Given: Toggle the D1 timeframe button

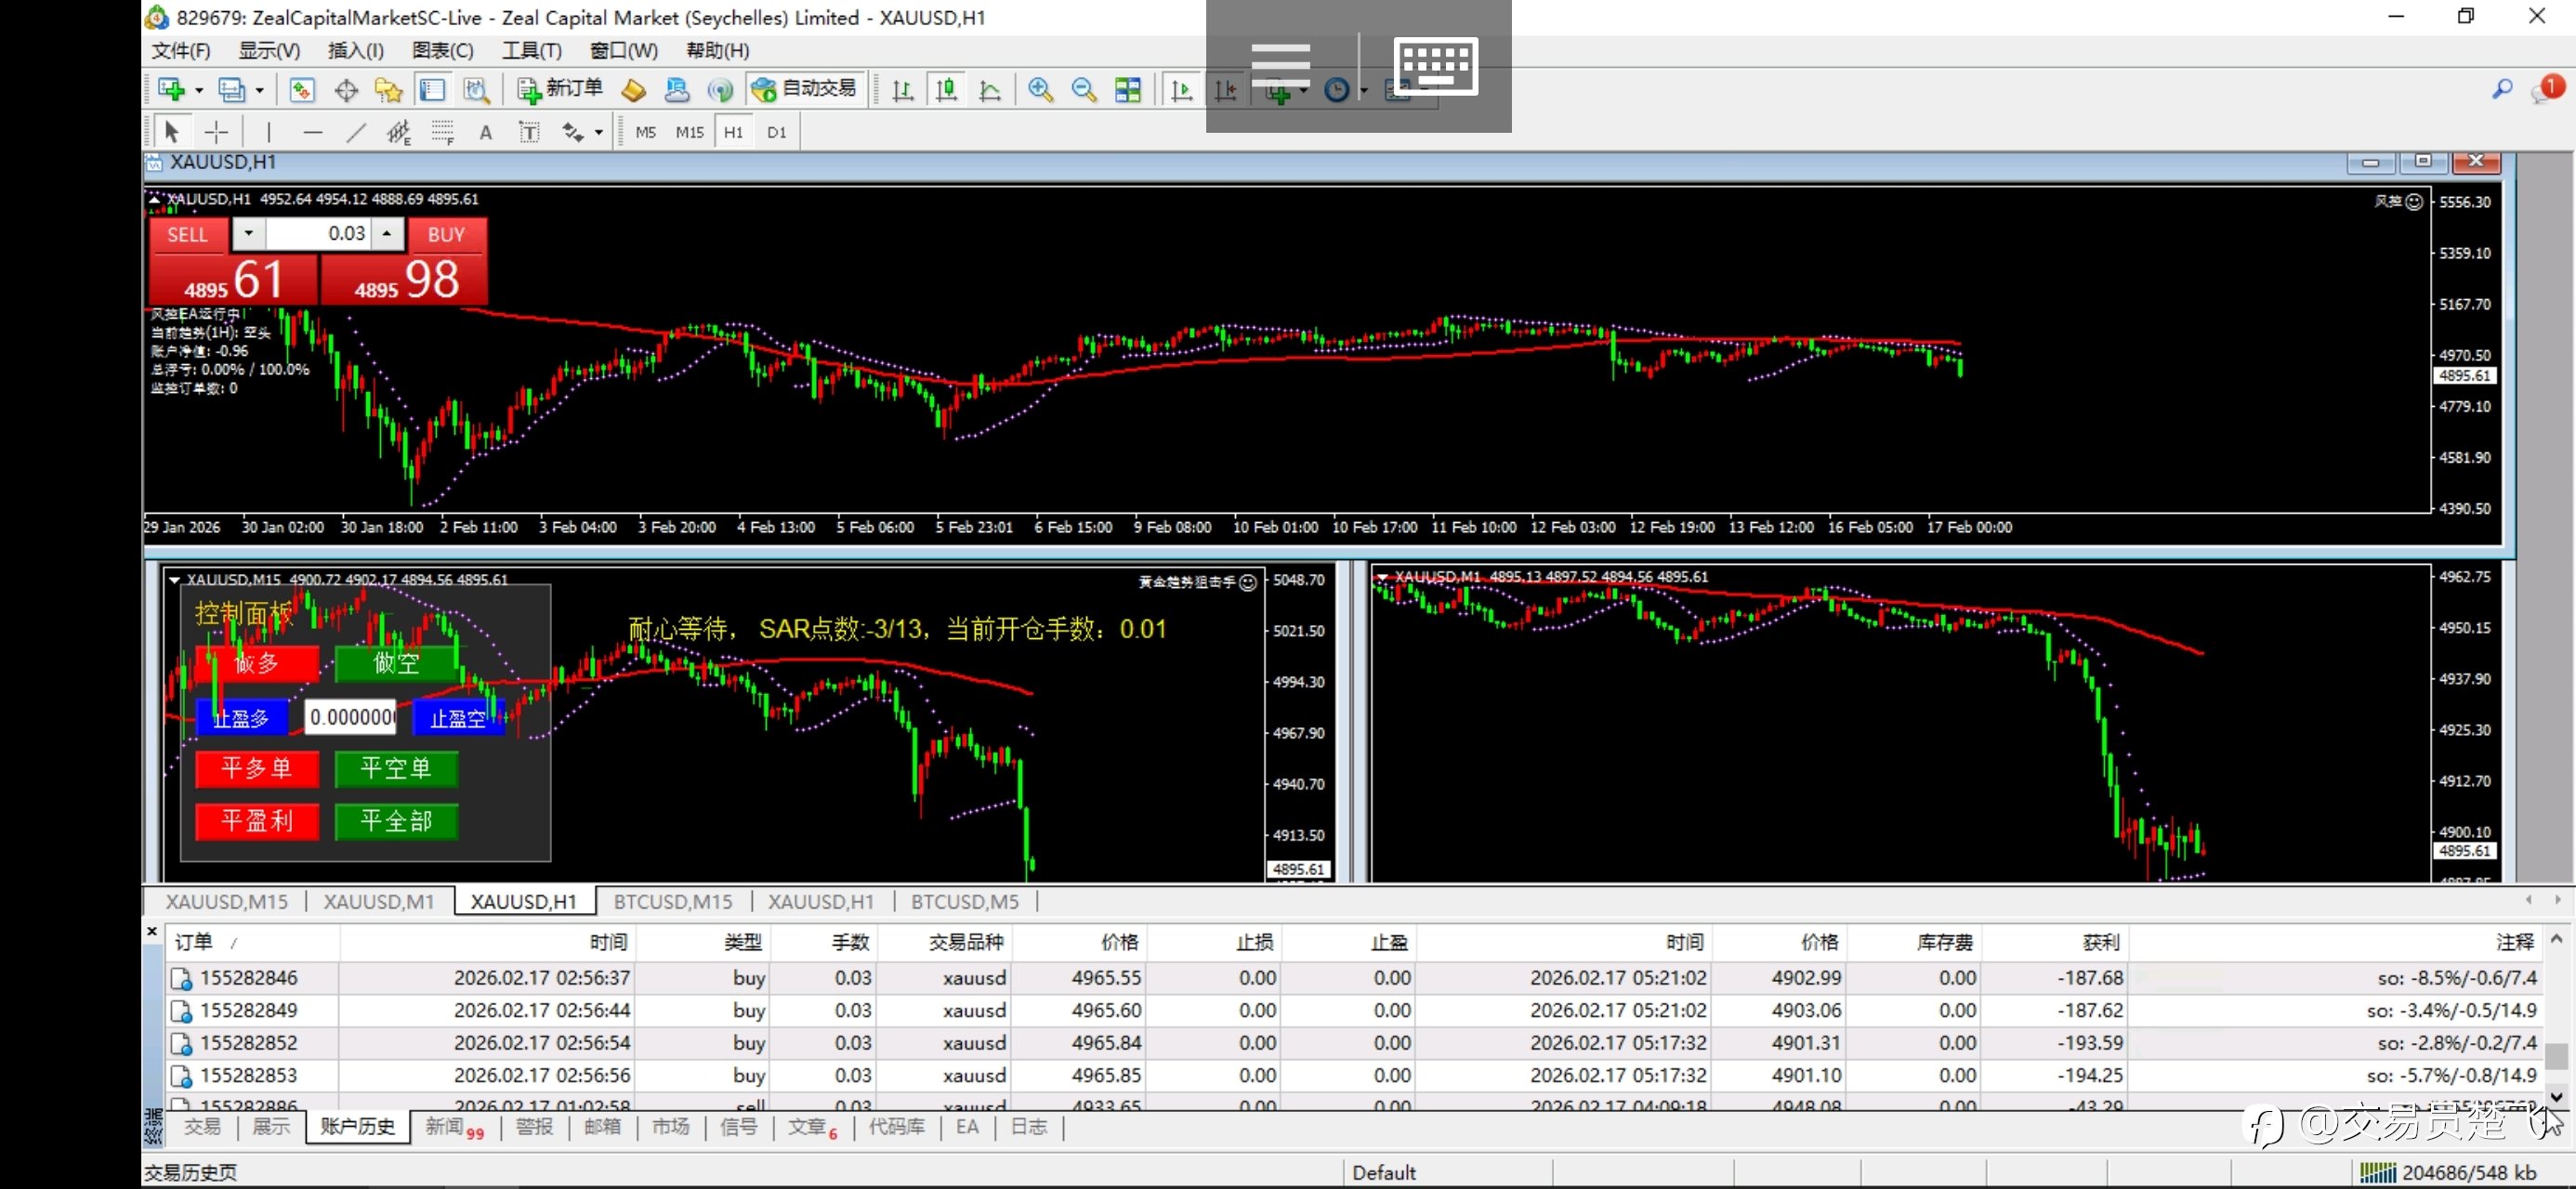Looking at the screenshot, I should pyautogui.click(x=776, y=132).
